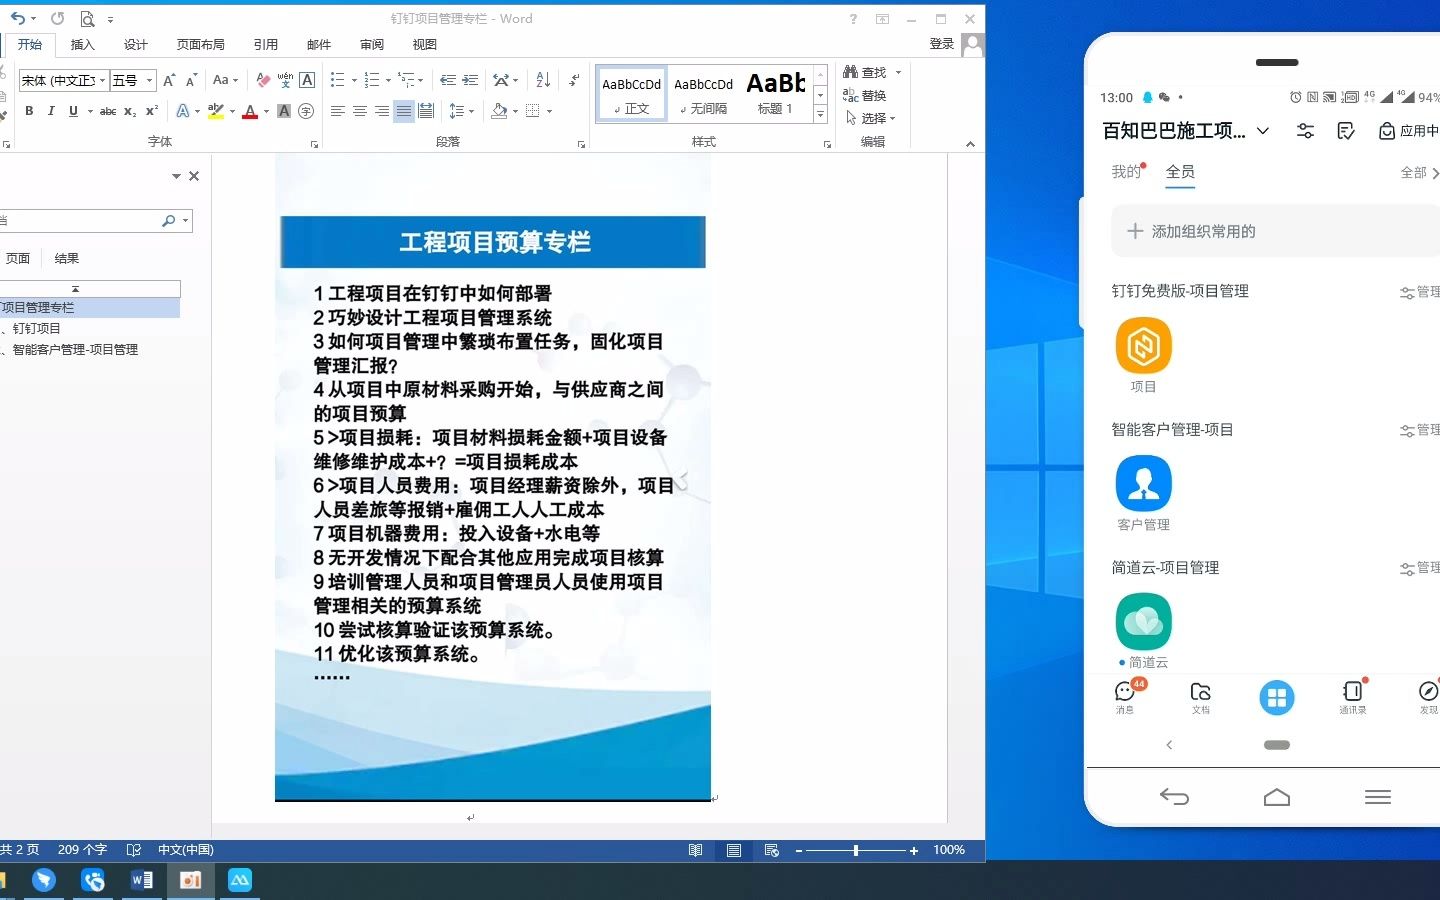The image size is (1440, 900).
Task: Switch to the 设计 ribbon tab
Action: click(x=135, y=44)
